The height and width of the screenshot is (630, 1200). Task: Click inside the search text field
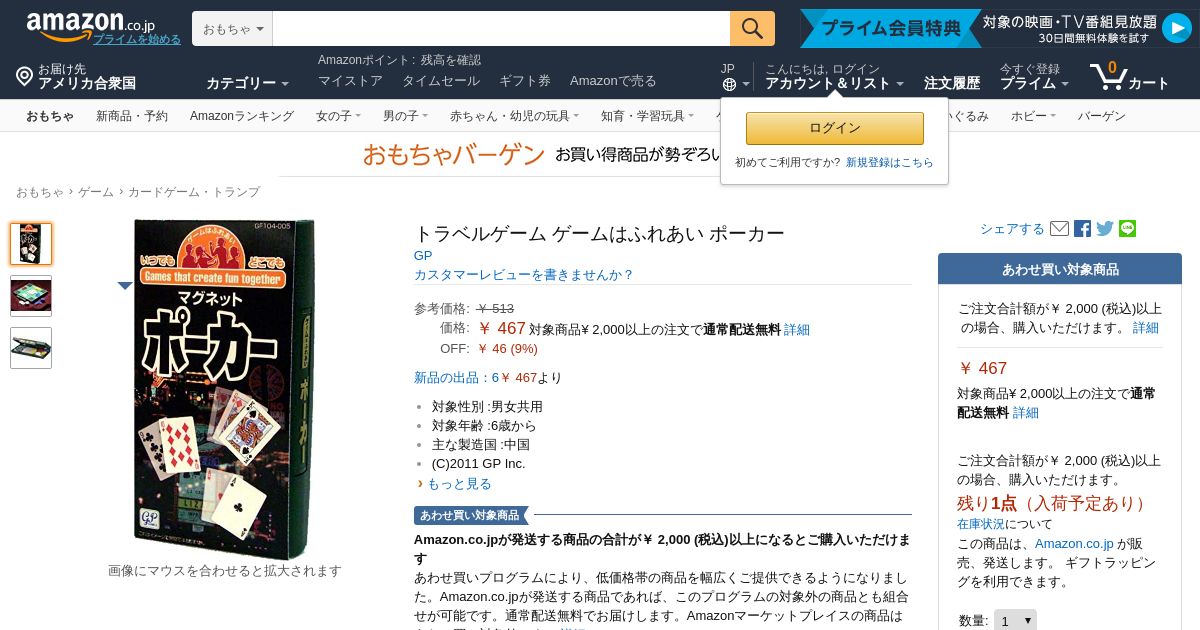(501, 29)
